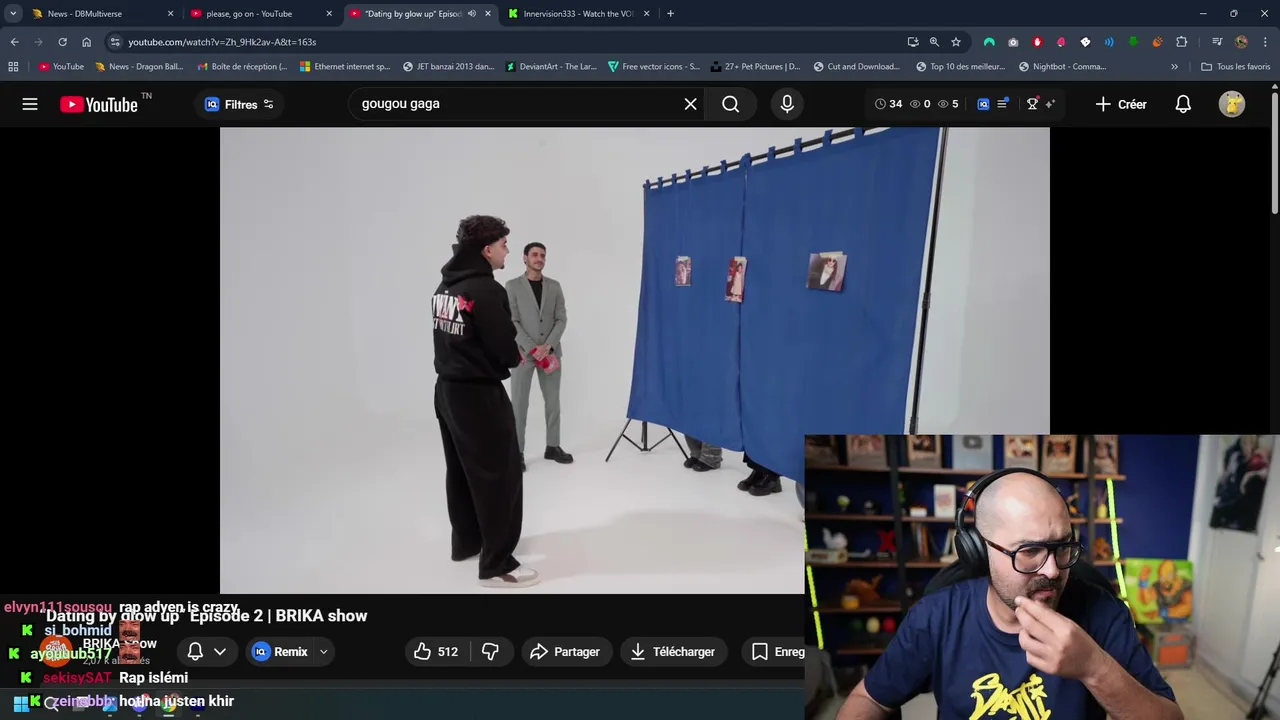View site information icon in address bar
The height and width of the screenshot is (720, 1280).
[115, 42]
